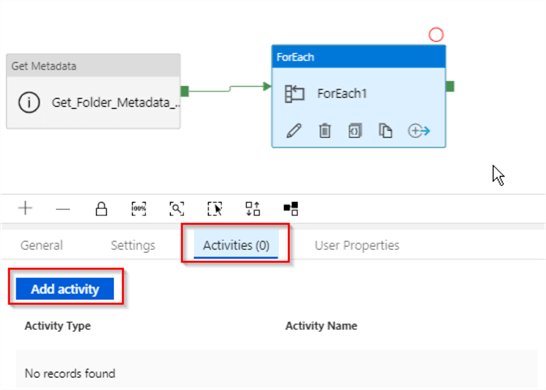Reset the canvas zoom to 100%

pos(139,209)
